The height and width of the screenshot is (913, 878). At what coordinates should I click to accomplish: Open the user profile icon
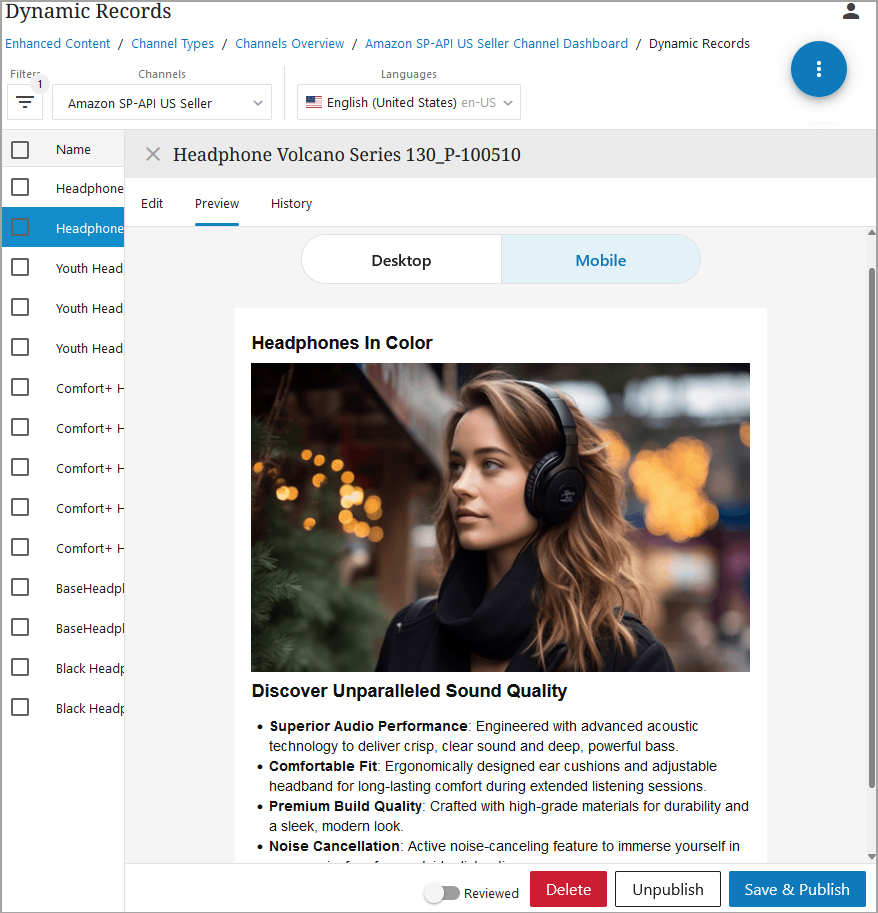click(x=851, y=12)
